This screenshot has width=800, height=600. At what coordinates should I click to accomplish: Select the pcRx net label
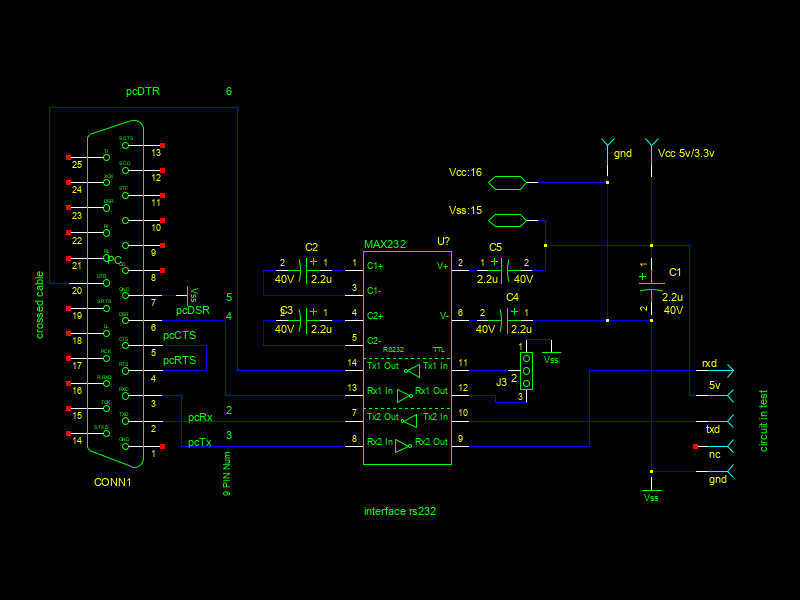coord(200,417)
